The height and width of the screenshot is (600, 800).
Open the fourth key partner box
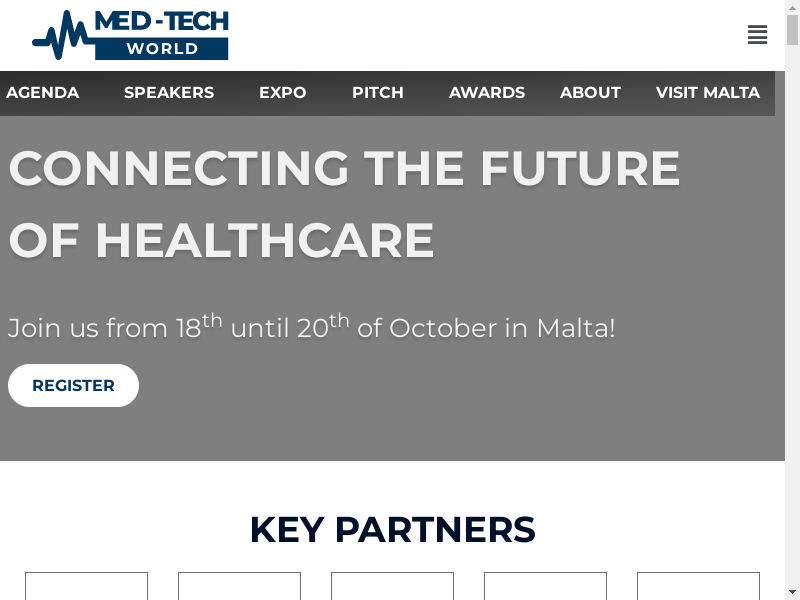pos(545,586)
